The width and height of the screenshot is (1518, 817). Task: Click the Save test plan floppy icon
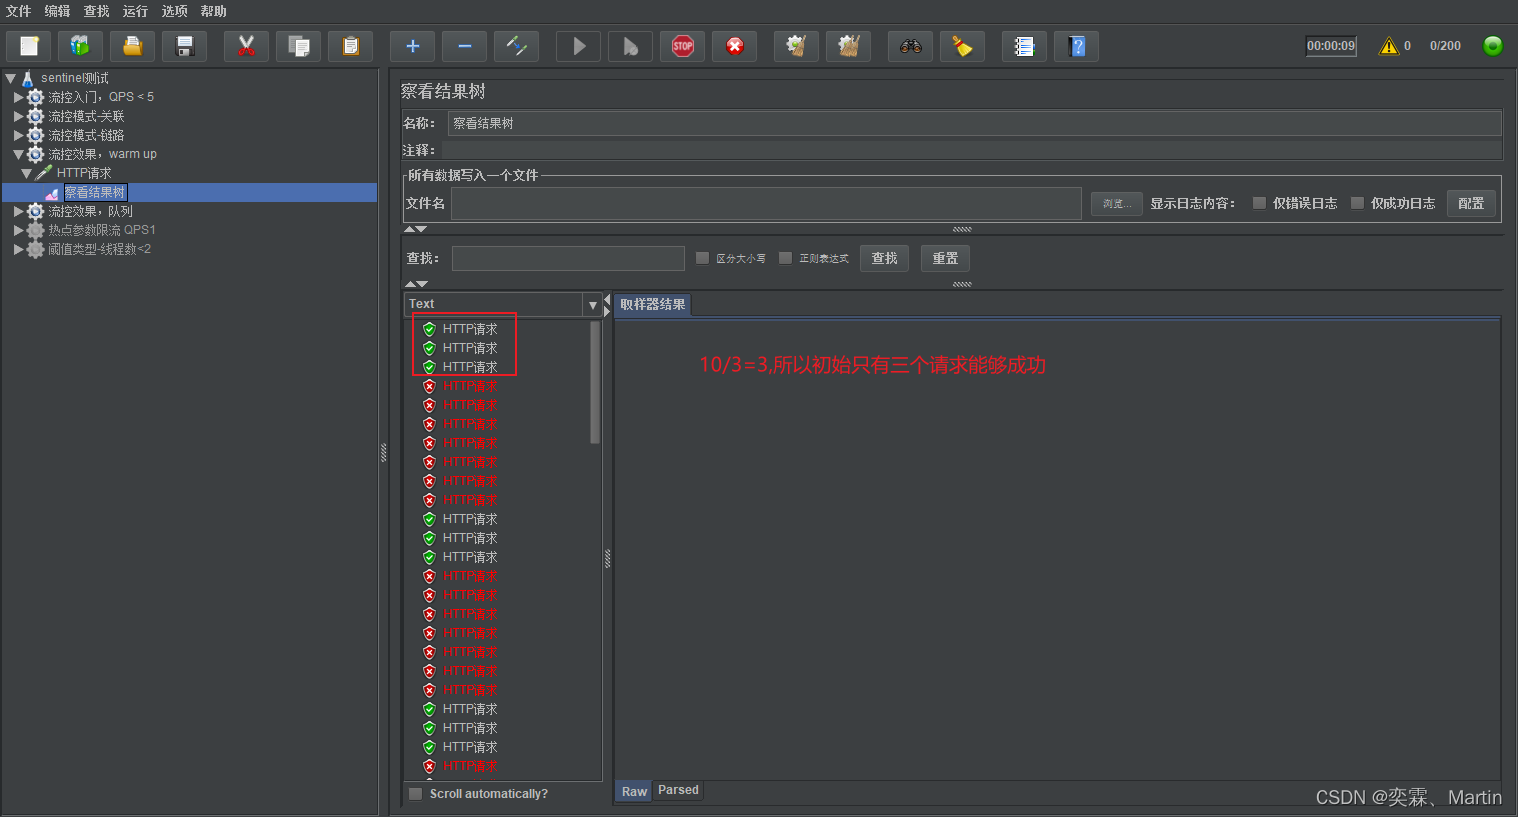184,46
